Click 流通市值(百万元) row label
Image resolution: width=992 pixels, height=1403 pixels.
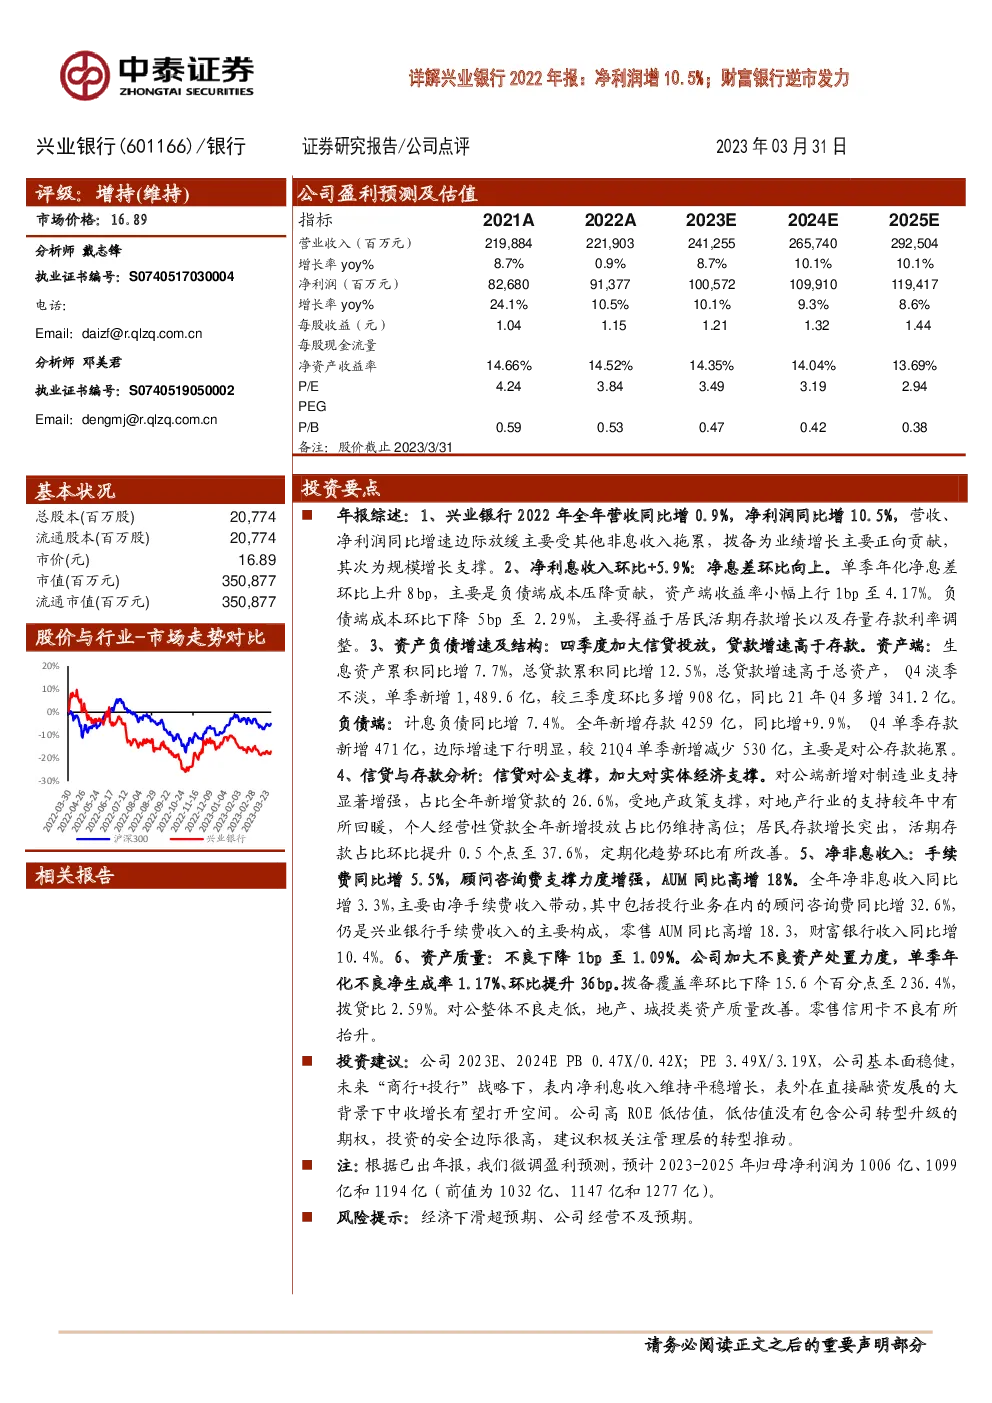93,602
